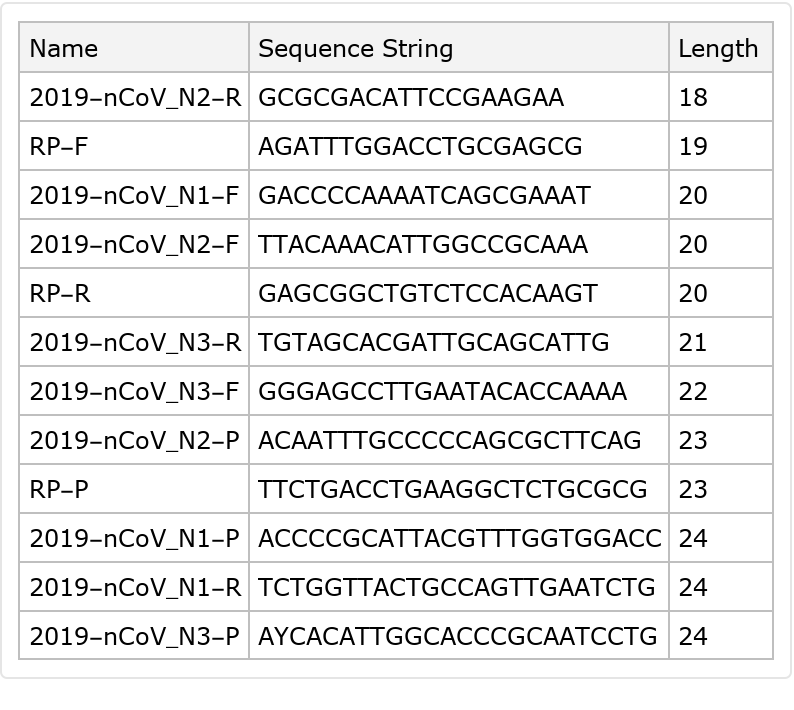Click the 2019-nCoV_N3-F name cell
Screen dimensions: 794x710
(x=134, y=392)
